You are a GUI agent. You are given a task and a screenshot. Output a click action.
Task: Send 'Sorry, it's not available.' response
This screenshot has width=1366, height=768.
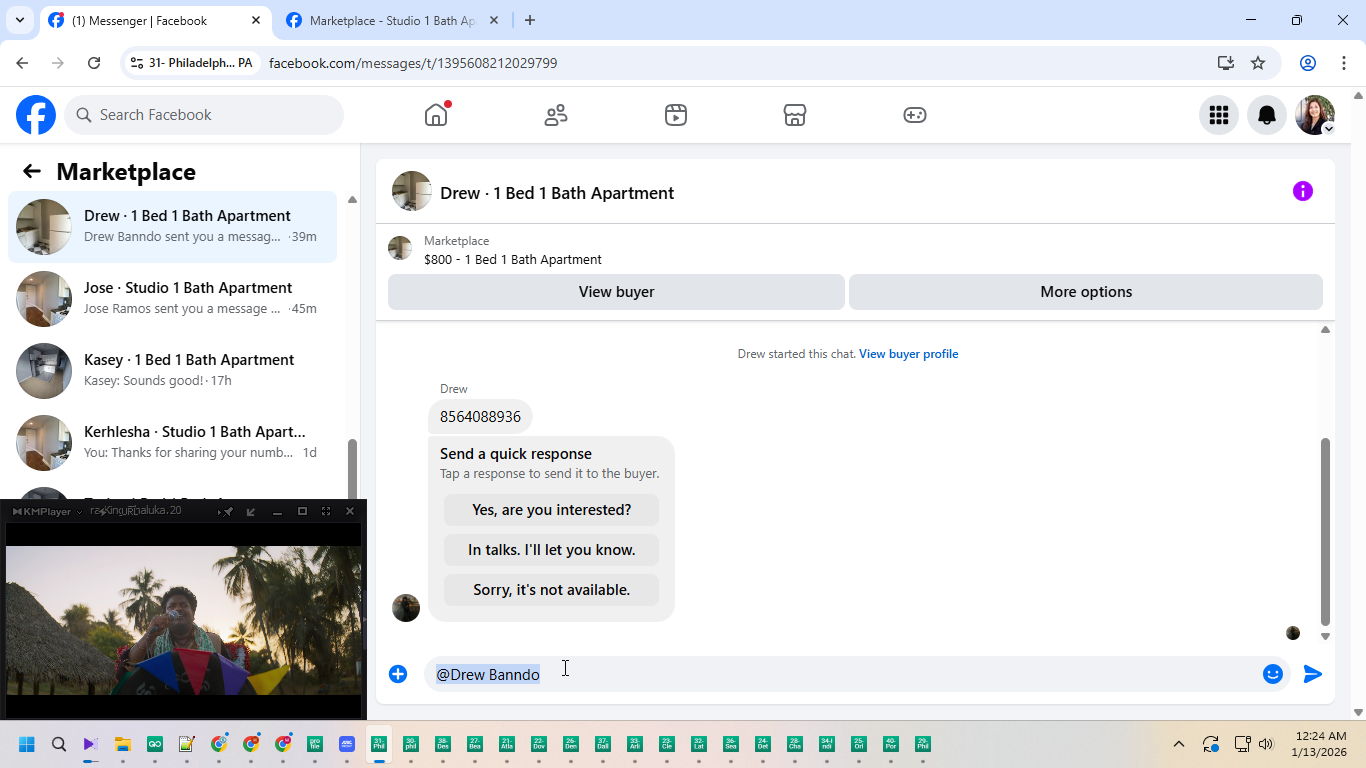click(x=551, y=590)
